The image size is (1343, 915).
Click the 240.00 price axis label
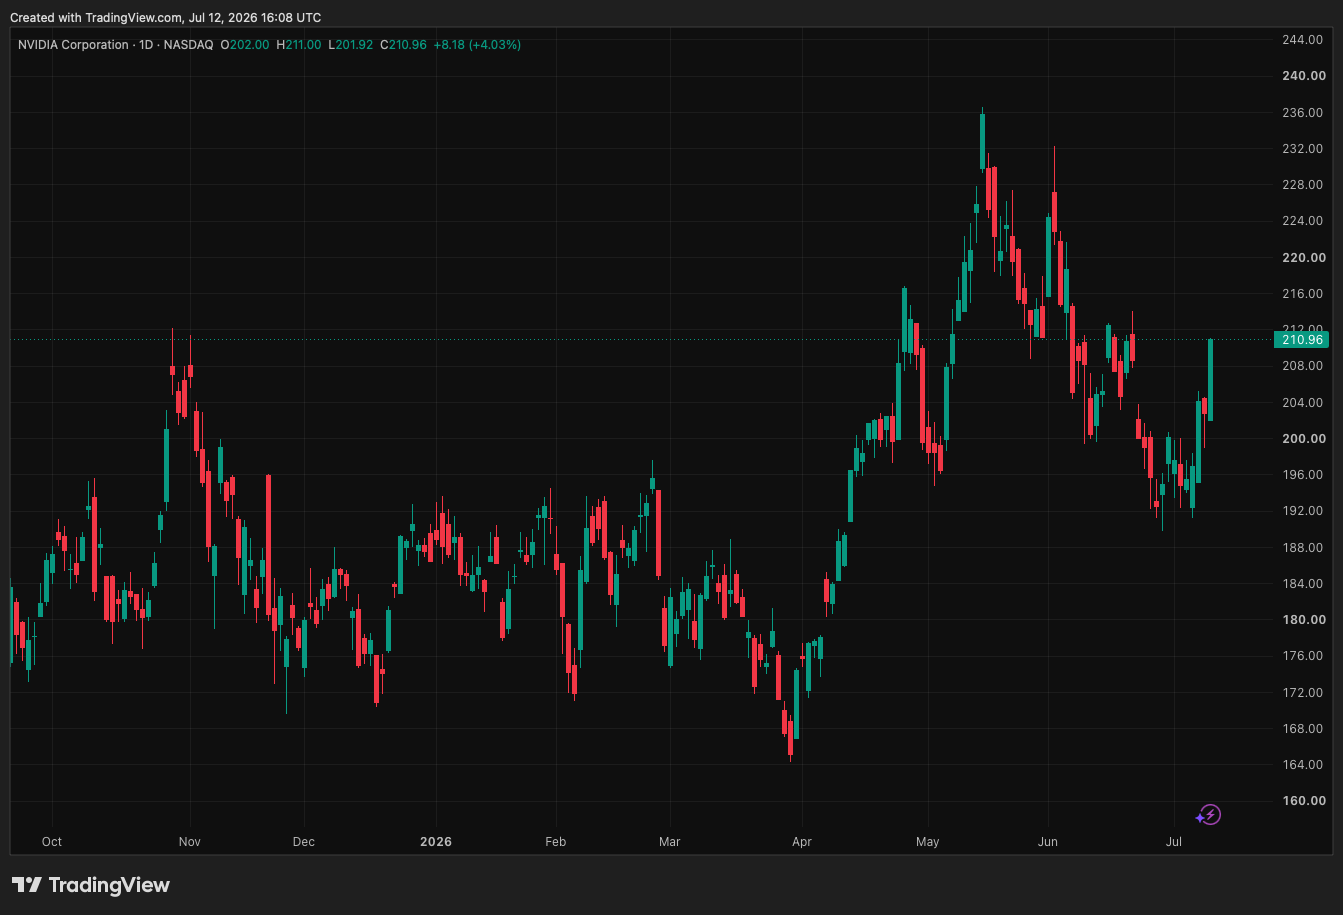[1303, 76]
